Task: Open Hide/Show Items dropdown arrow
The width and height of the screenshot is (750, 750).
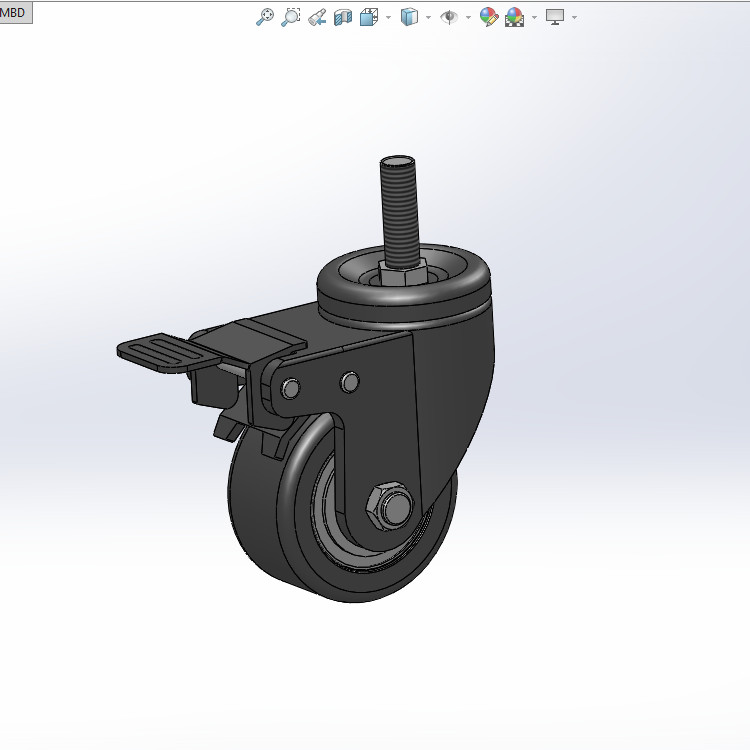Action: (468, 18)
